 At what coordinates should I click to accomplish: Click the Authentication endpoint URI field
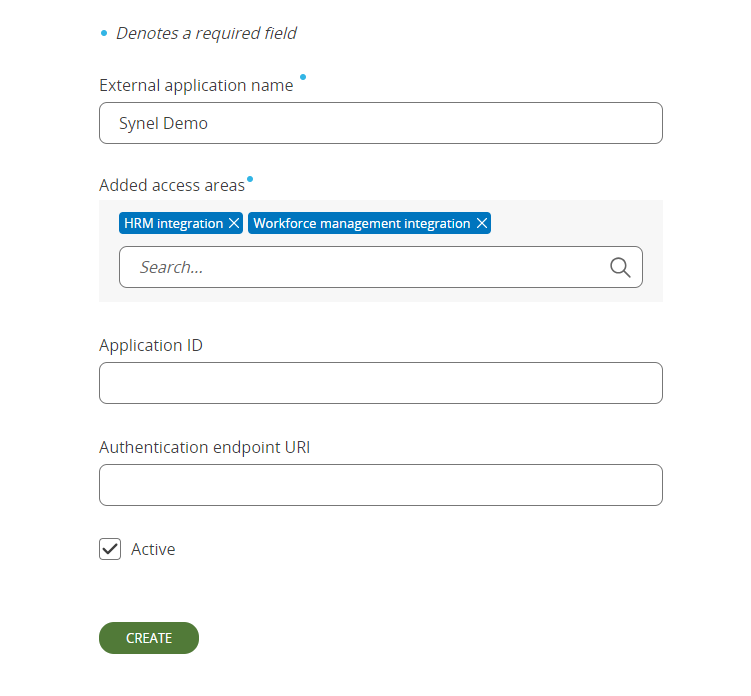[x=381, y=485]
